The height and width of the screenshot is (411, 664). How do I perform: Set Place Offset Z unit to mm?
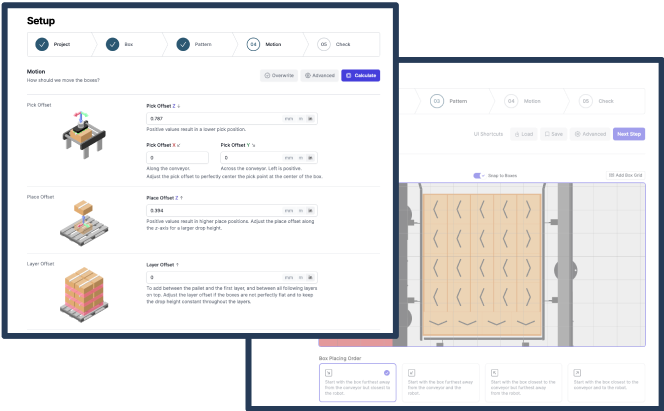coord(289,211)
